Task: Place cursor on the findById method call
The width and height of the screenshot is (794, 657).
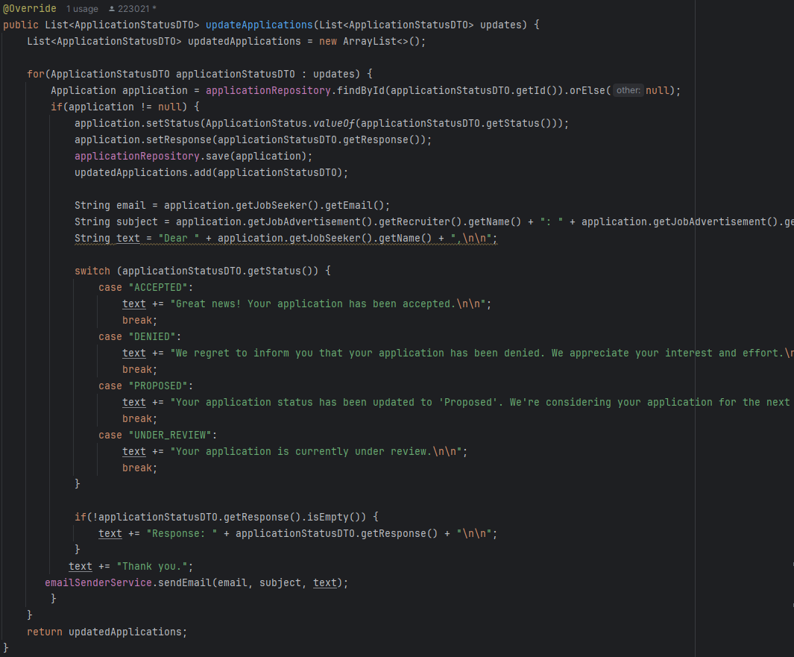Action: [x=359, y=91]
